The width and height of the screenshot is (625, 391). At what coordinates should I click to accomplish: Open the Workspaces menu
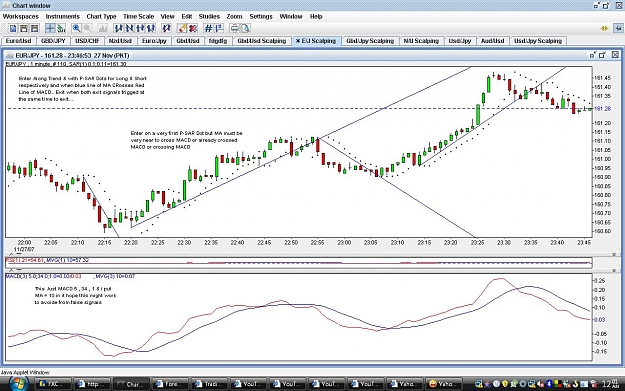pyautogui.click(x=21, y=16)
